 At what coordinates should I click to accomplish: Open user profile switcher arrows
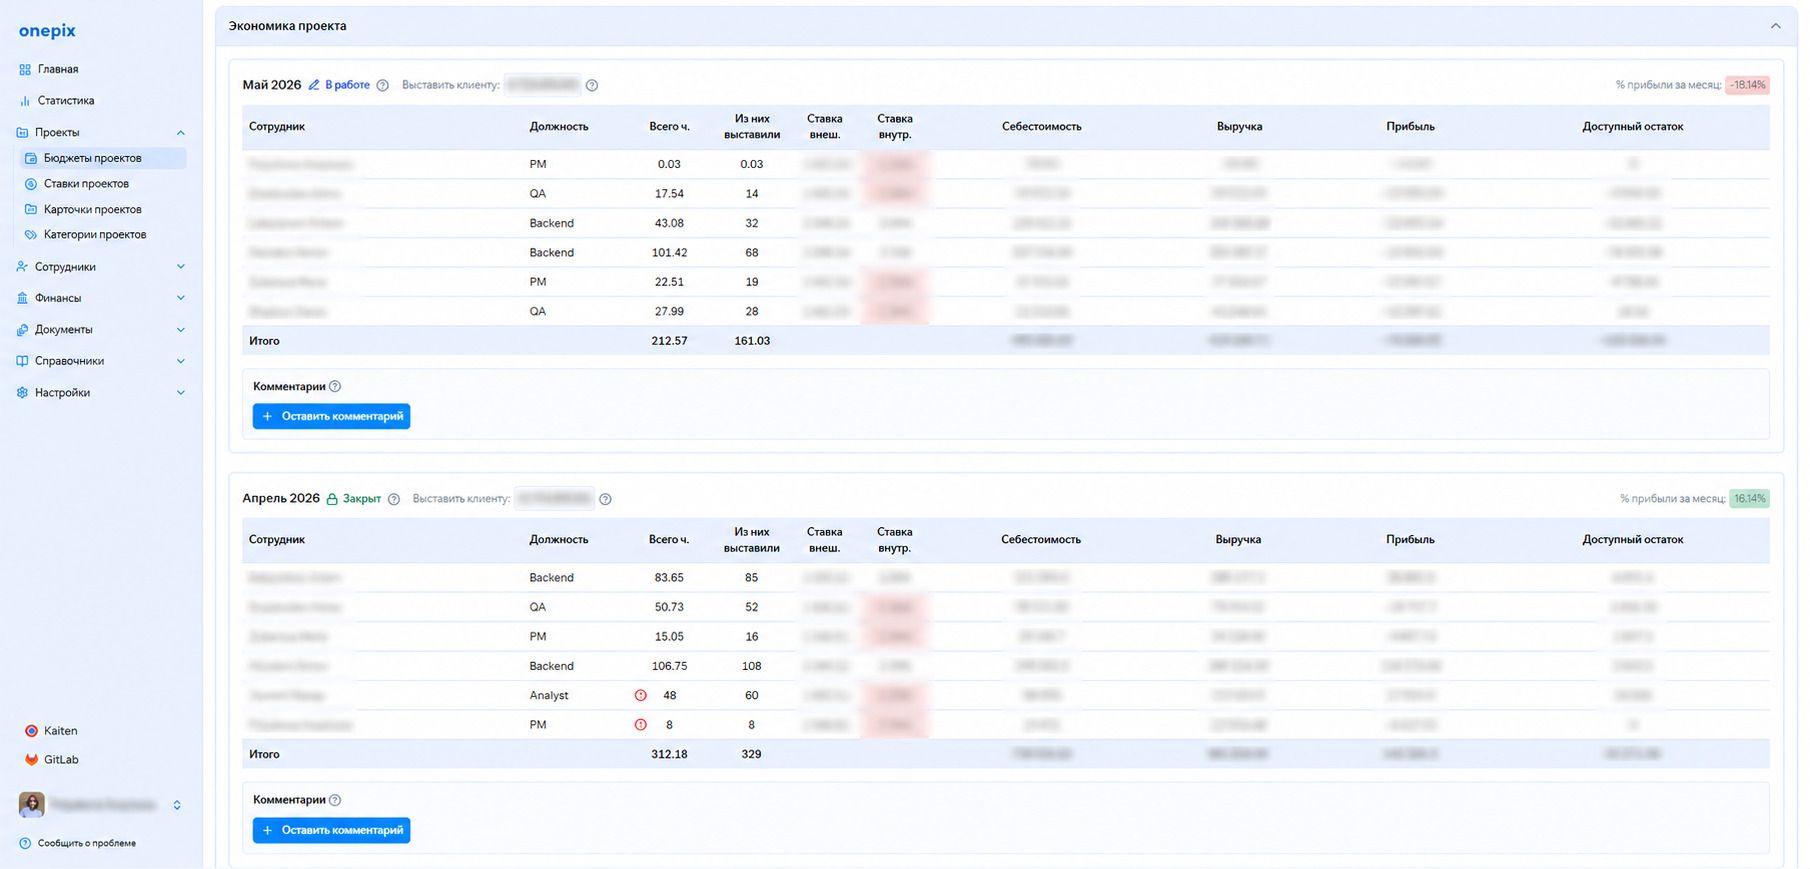177,805
